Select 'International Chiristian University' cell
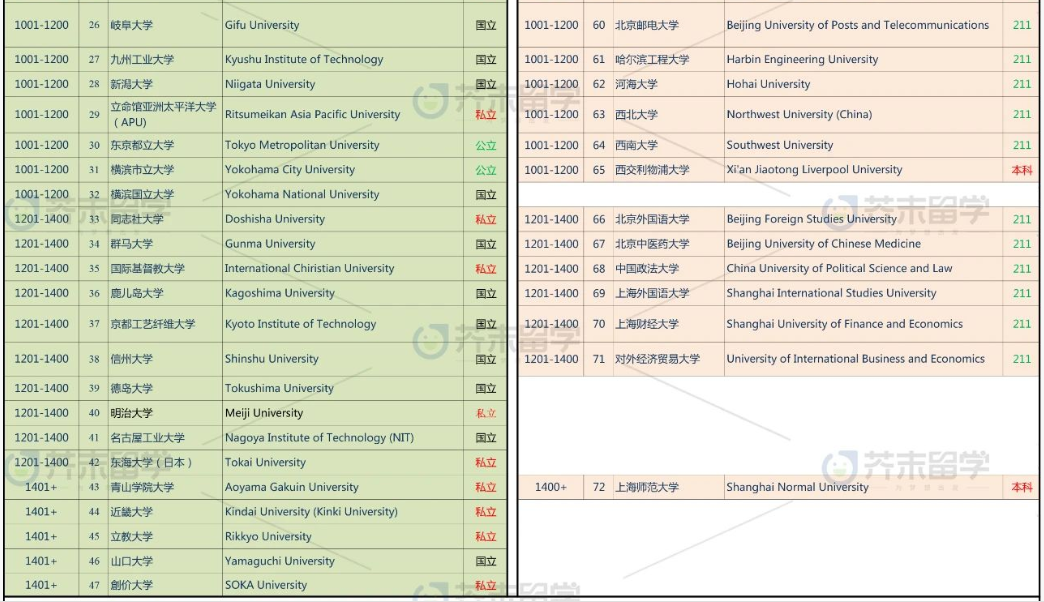 (x=343, y=268)
